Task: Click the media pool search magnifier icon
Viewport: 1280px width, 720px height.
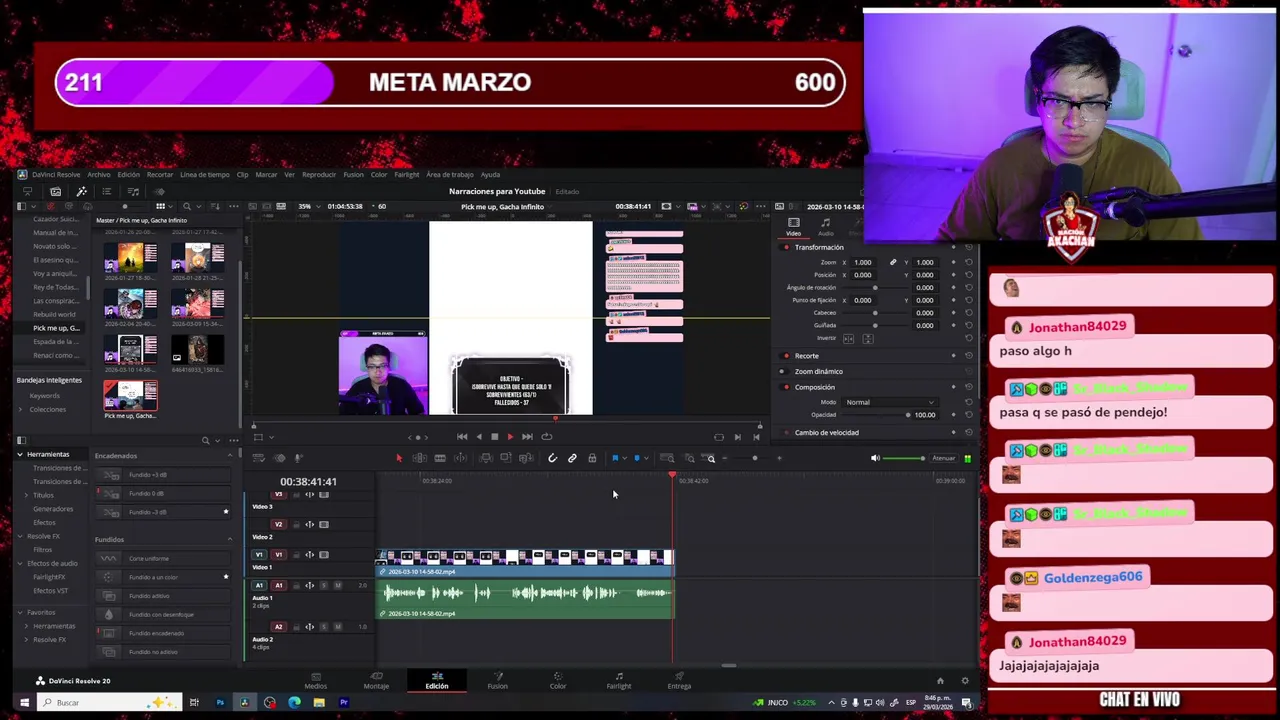Action: pos(187,206)
